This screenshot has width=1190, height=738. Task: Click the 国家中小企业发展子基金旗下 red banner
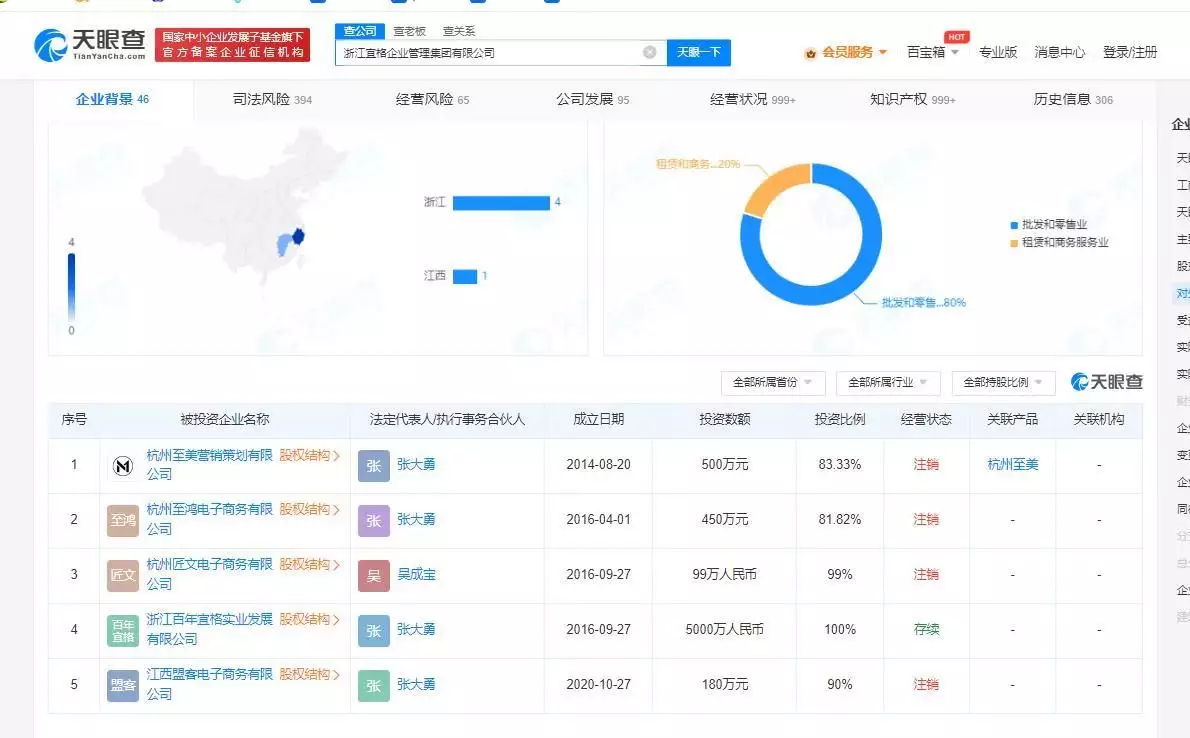pos(232,45)
